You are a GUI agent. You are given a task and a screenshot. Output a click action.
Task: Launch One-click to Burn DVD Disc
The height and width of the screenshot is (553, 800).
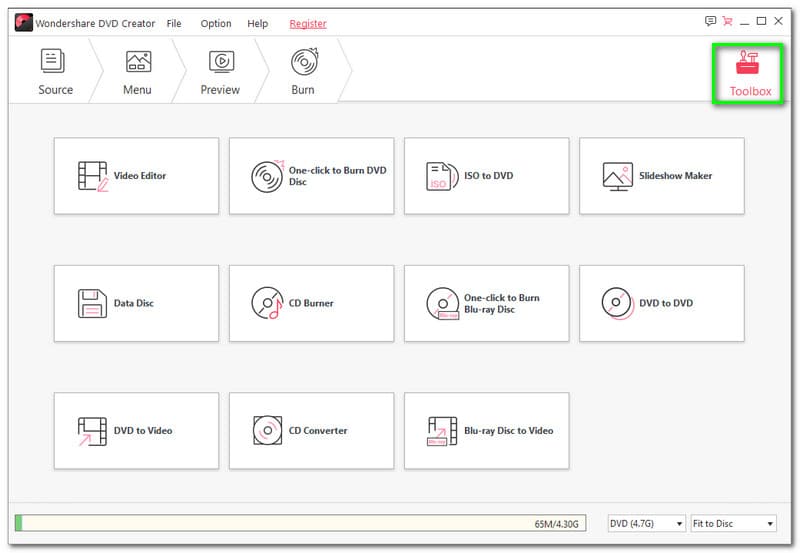311,176
